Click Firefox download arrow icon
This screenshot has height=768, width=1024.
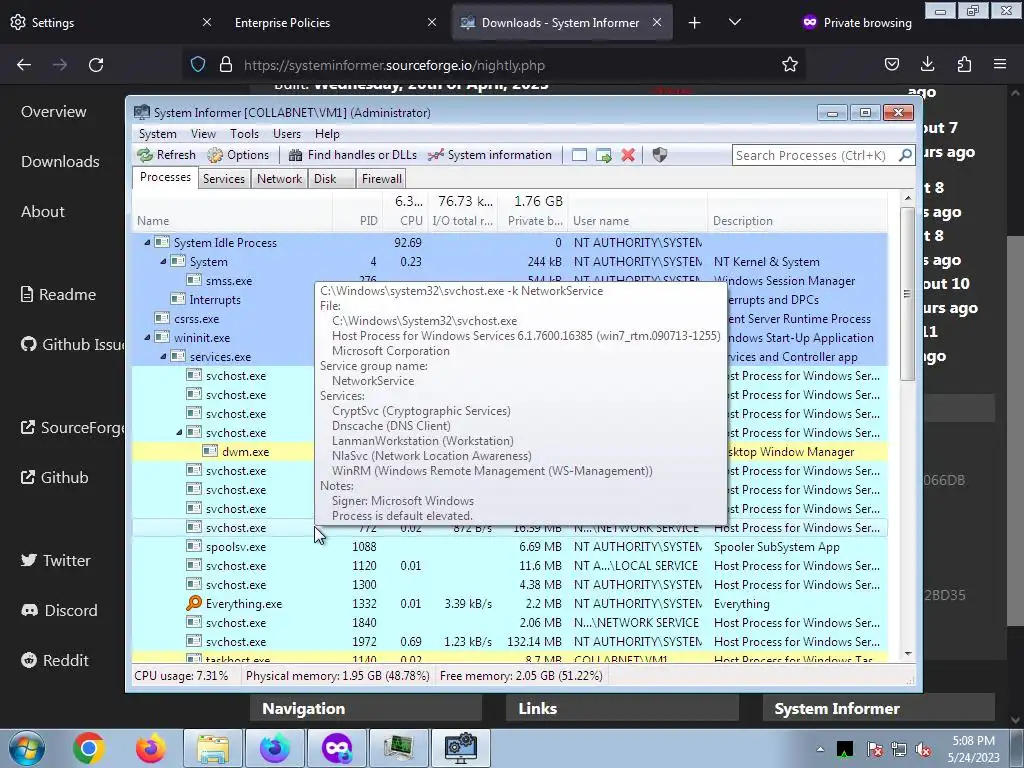pos(927,64)
